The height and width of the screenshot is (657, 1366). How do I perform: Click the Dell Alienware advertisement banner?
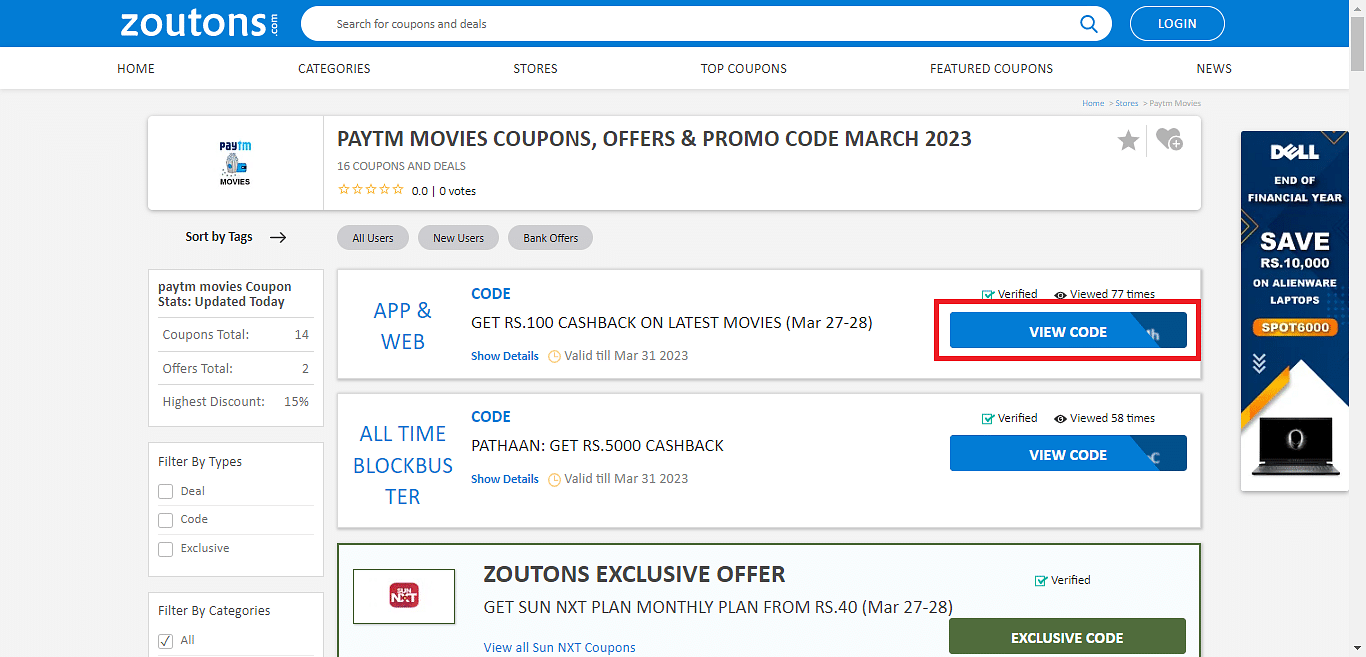tap(1294, 311)
